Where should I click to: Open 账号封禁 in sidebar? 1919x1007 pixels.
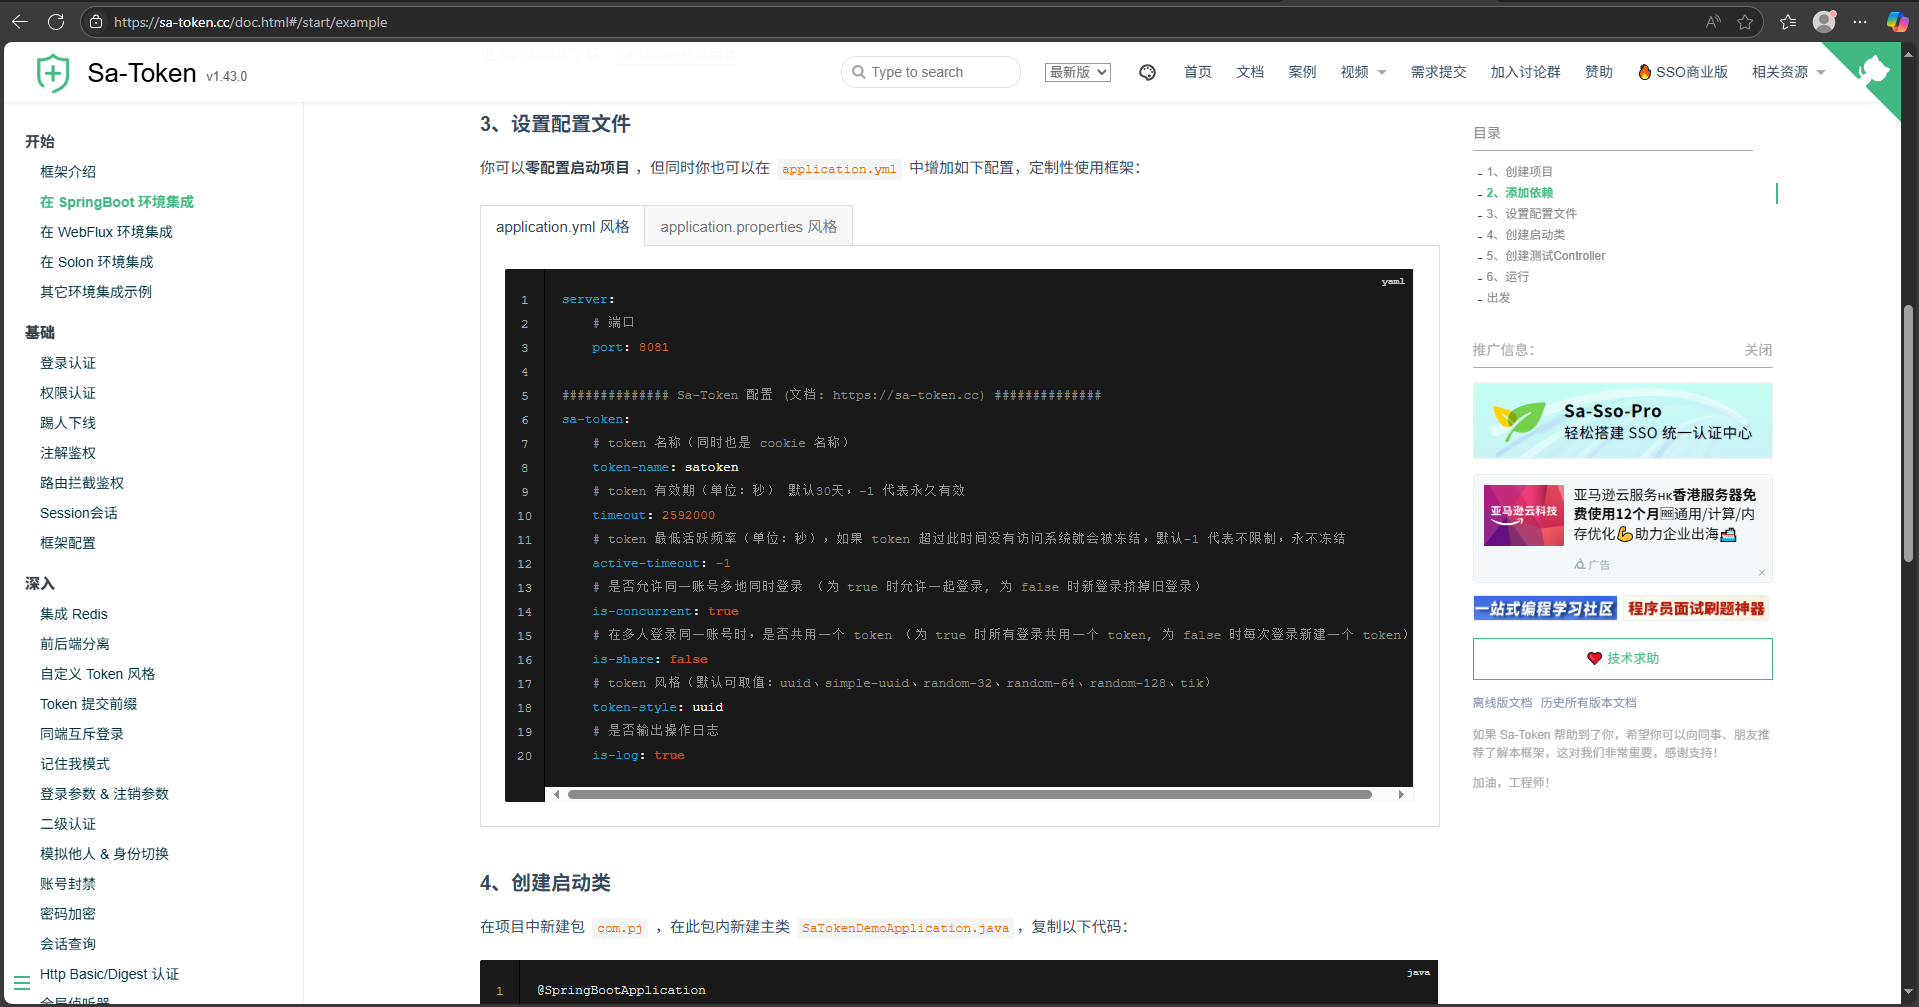click(68, 884)
